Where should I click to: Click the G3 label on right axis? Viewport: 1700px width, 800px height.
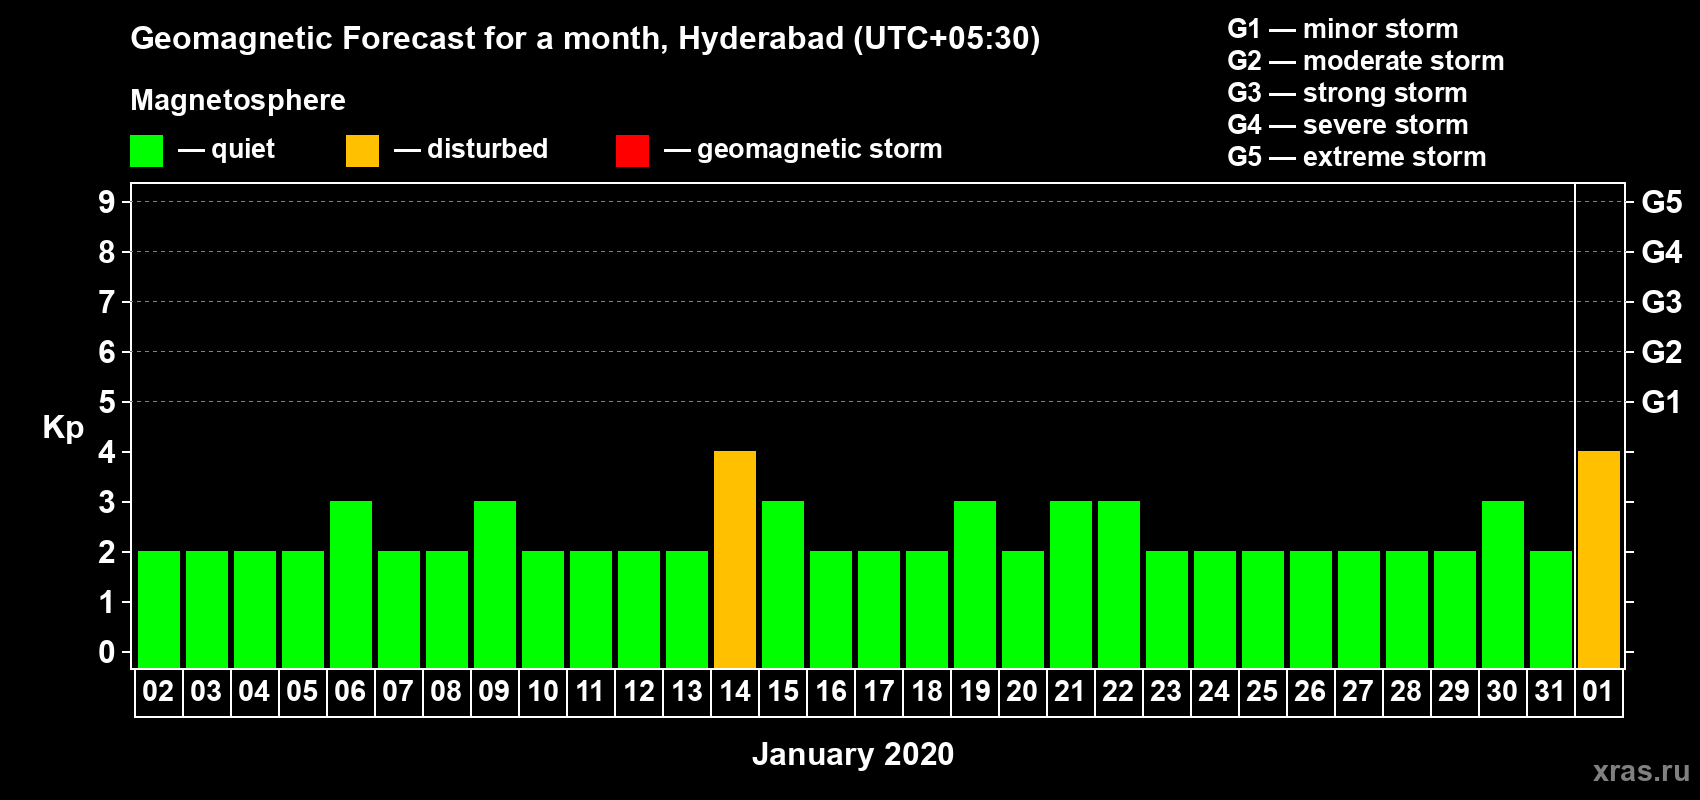(x=1662, y=302)
